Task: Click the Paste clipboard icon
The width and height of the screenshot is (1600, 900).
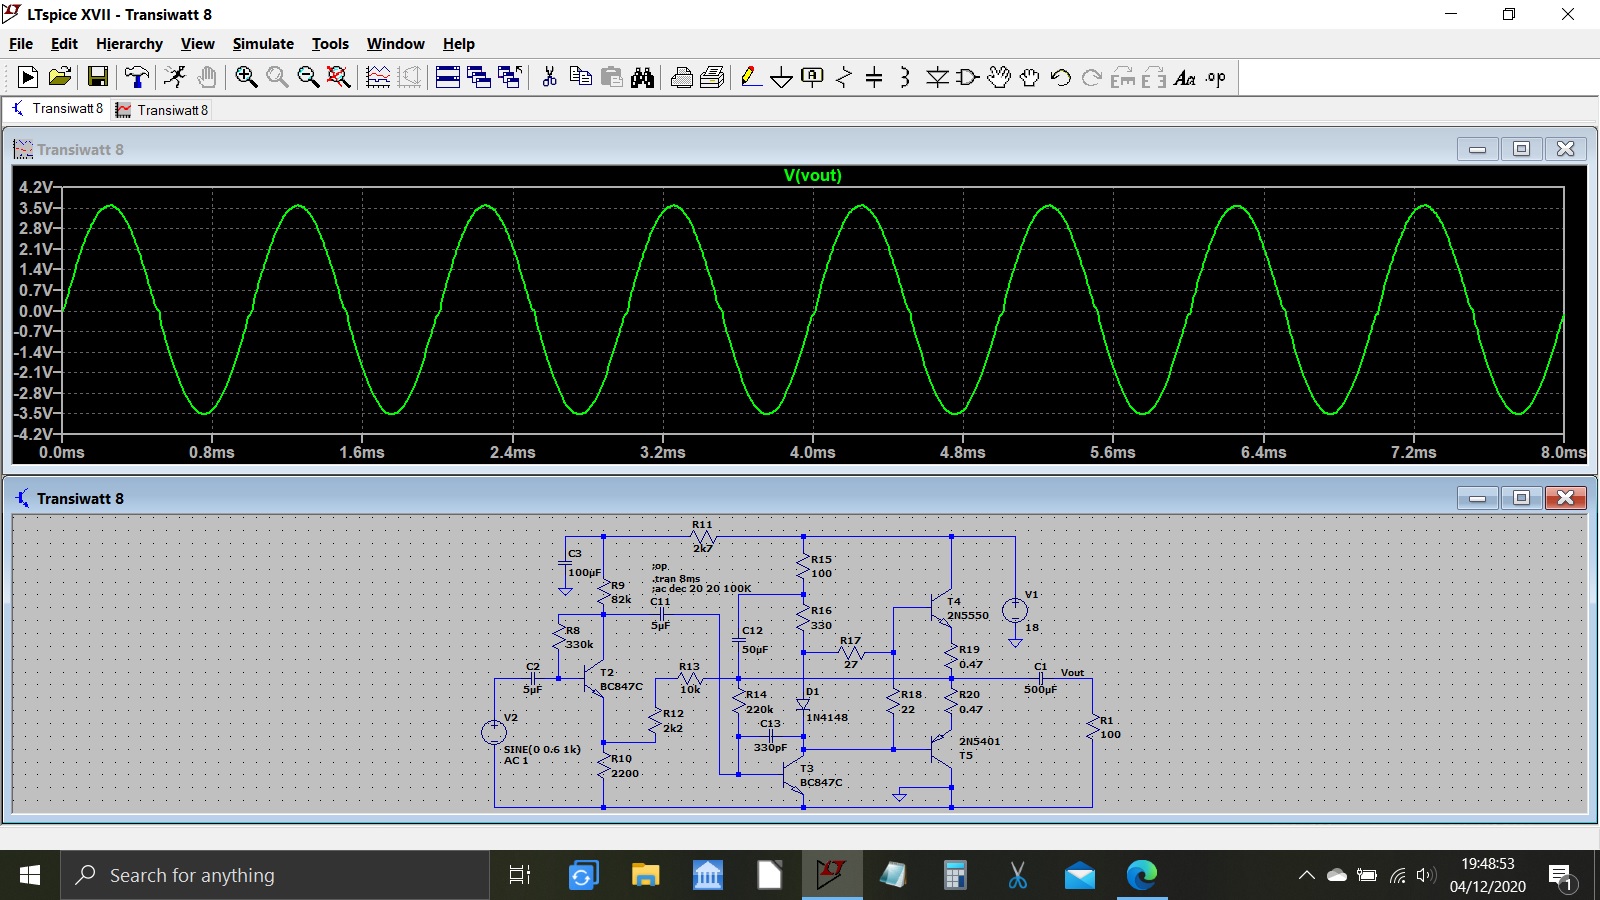Action: (611, 77)
